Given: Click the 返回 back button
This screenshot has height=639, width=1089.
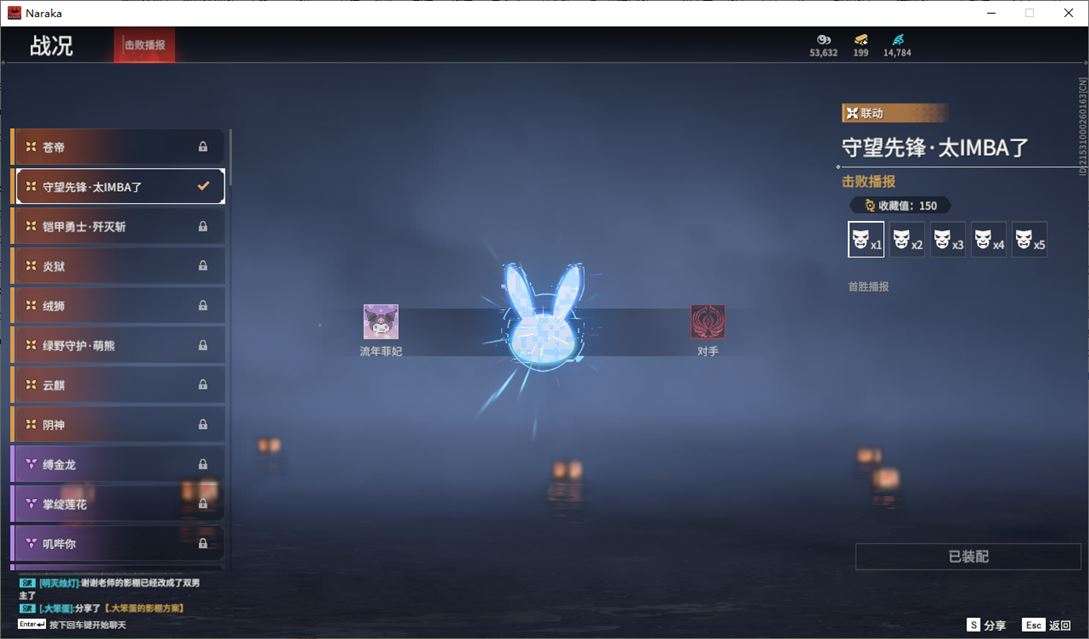Looking at the screenshot, I should point(1047,625).
